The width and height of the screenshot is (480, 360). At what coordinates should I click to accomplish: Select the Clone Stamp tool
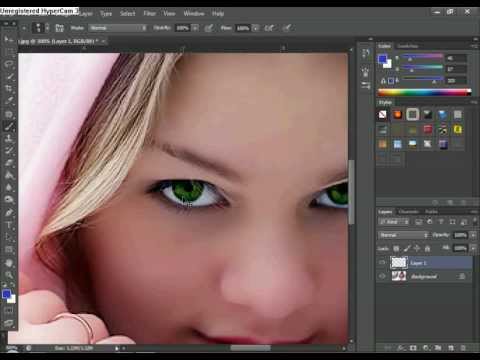coord(9,138)
